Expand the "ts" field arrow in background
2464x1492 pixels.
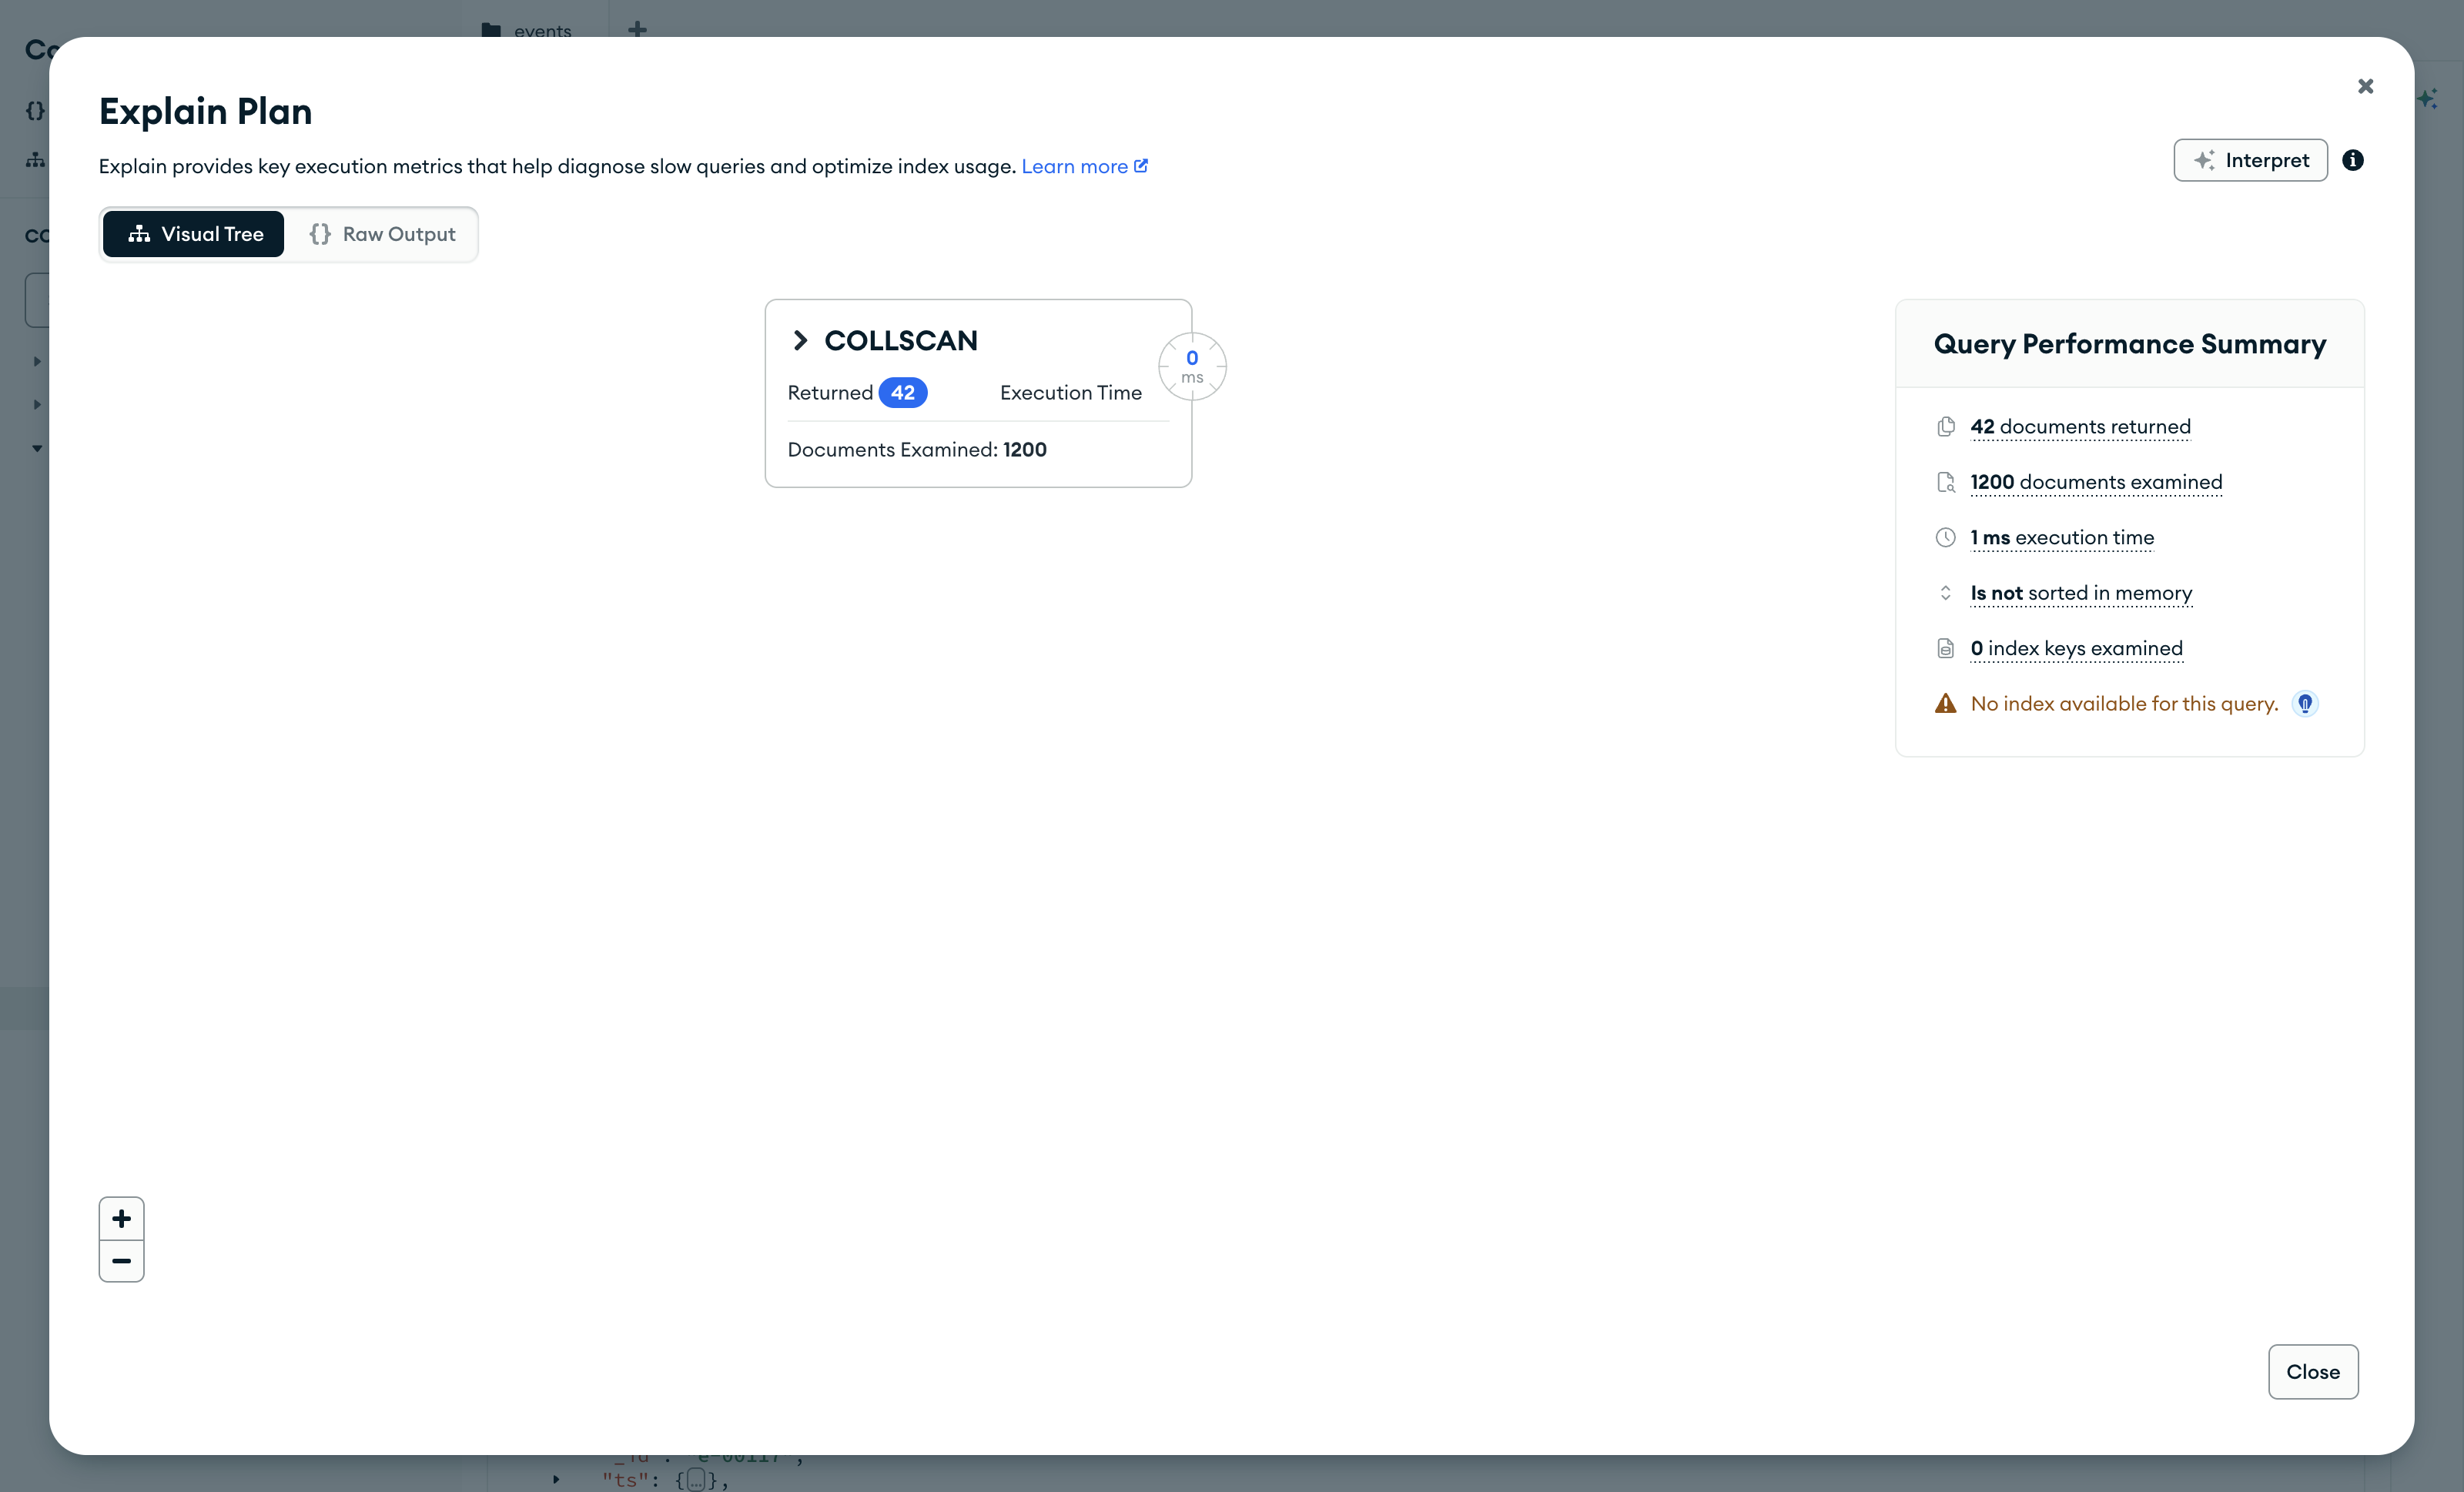tap(556, 1479)
